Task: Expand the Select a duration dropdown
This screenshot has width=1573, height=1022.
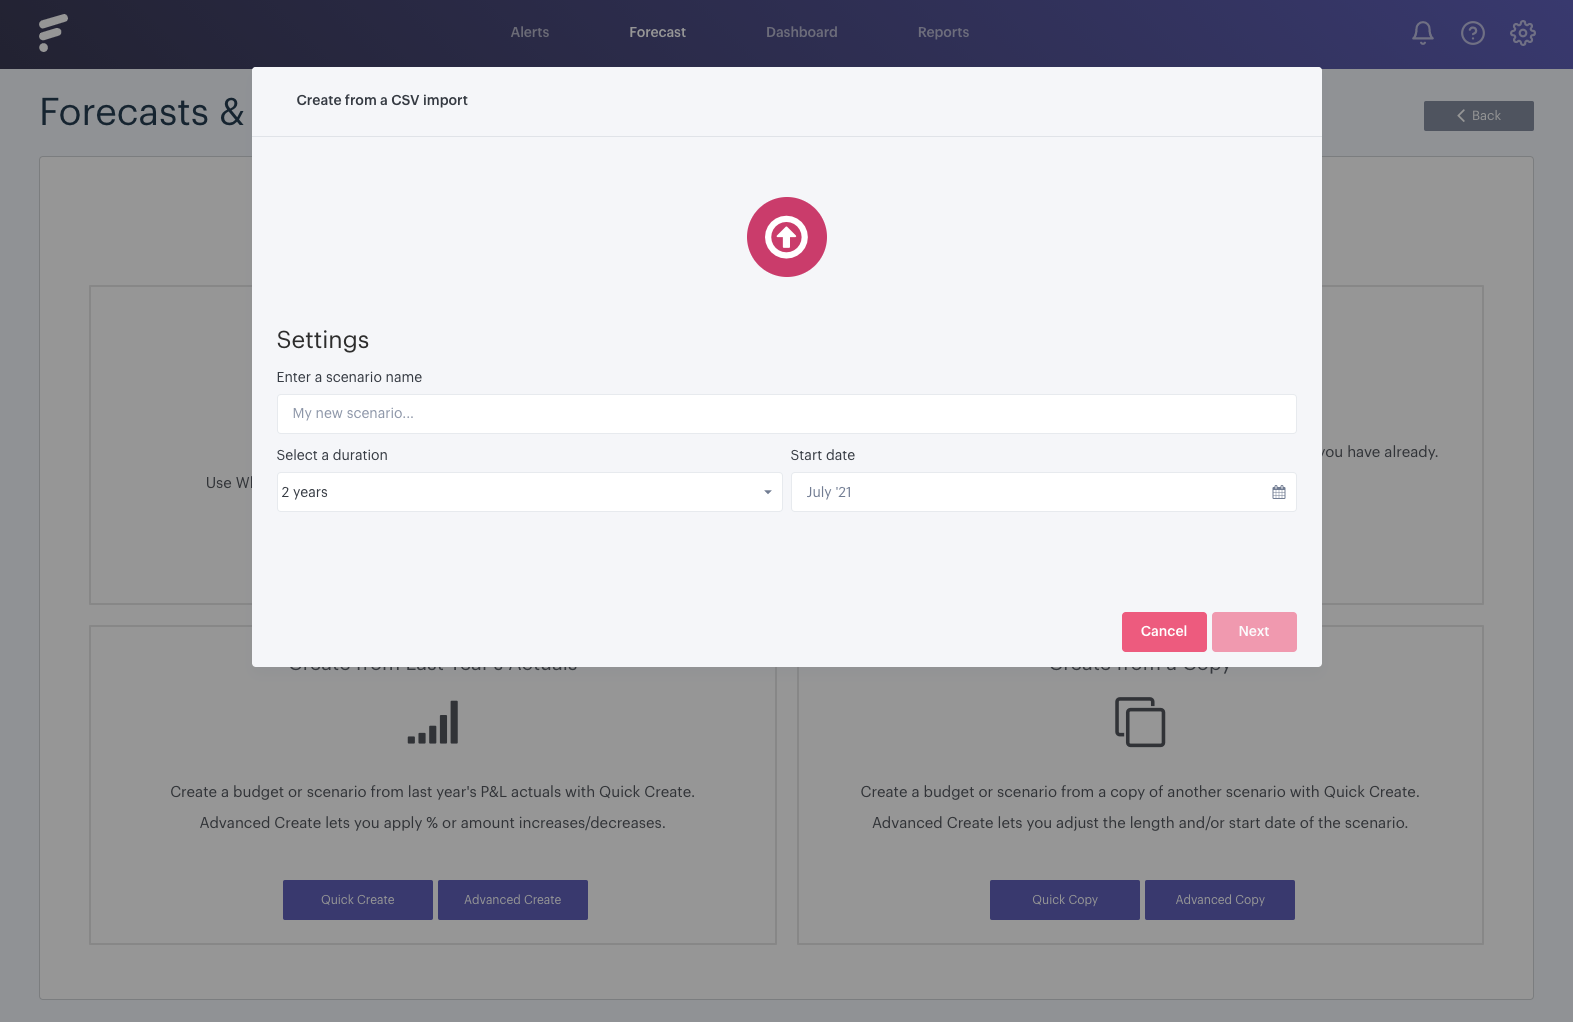Action: point(529,492)
